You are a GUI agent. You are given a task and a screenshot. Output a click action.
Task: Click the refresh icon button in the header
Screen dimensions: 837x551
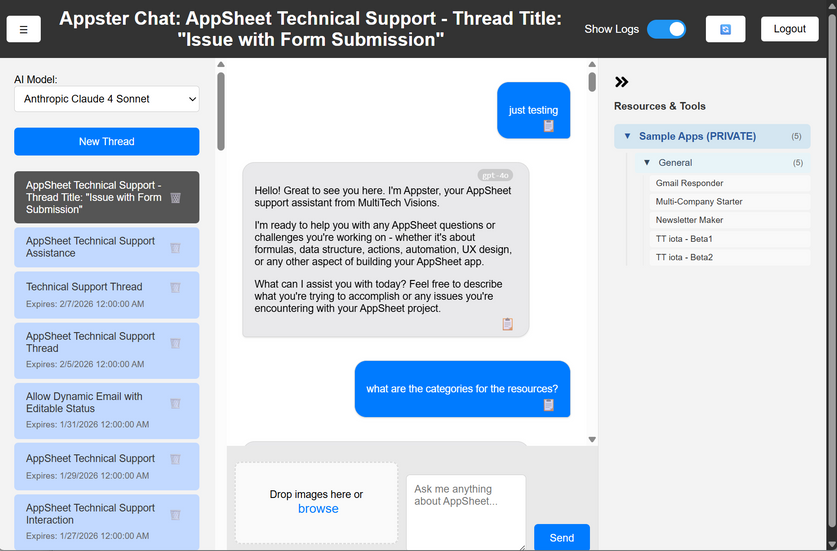(725, 29)
